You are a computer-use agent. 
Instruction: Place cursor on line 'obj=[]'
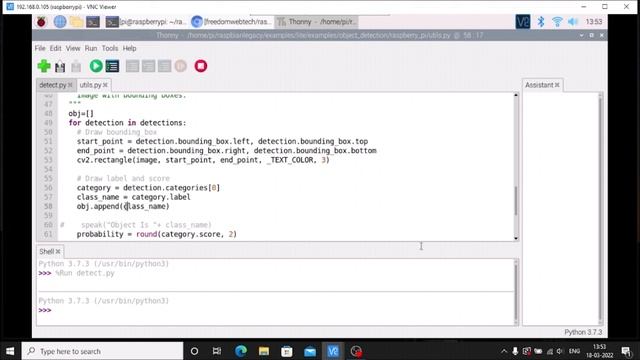coord(81,113)
